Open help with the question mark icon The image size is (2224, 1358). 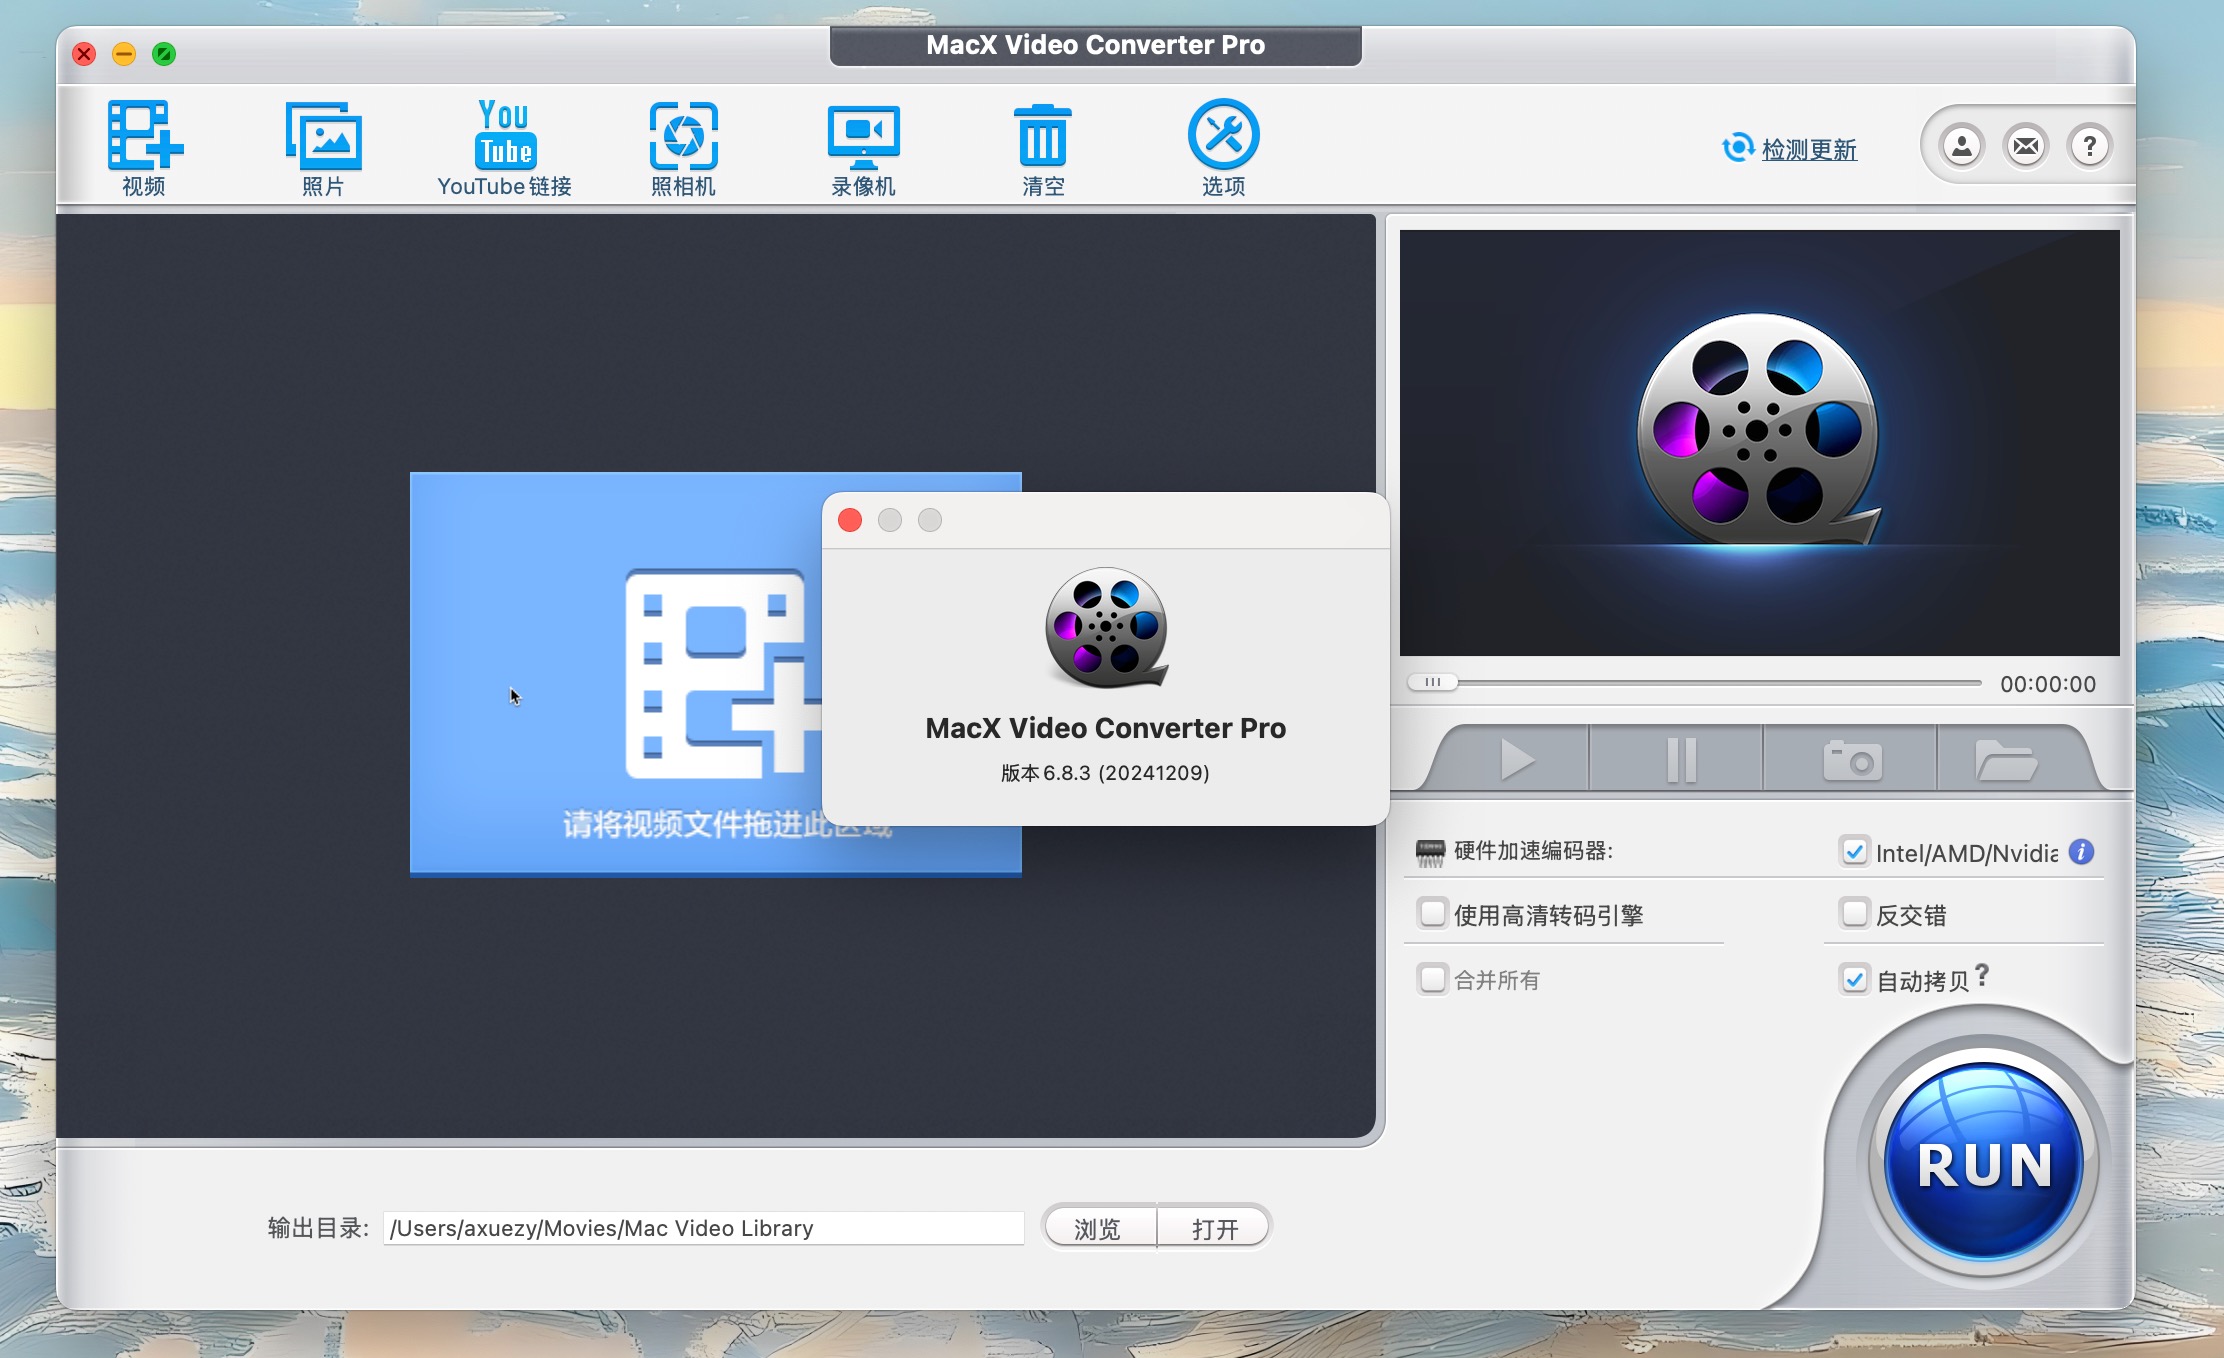tap(2089, 146)
